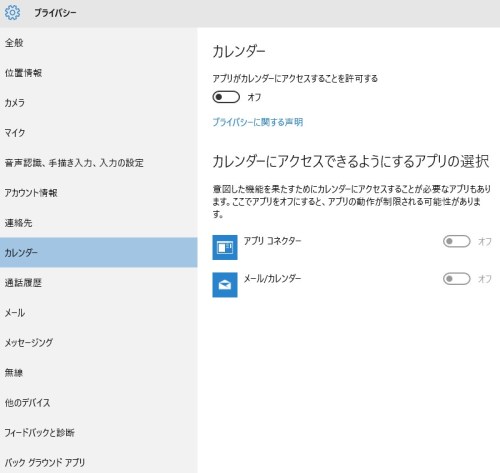Screen dimensions: 500x473
Task: Select アカウント情報 in the sidebar
Action: coord(99,193)
